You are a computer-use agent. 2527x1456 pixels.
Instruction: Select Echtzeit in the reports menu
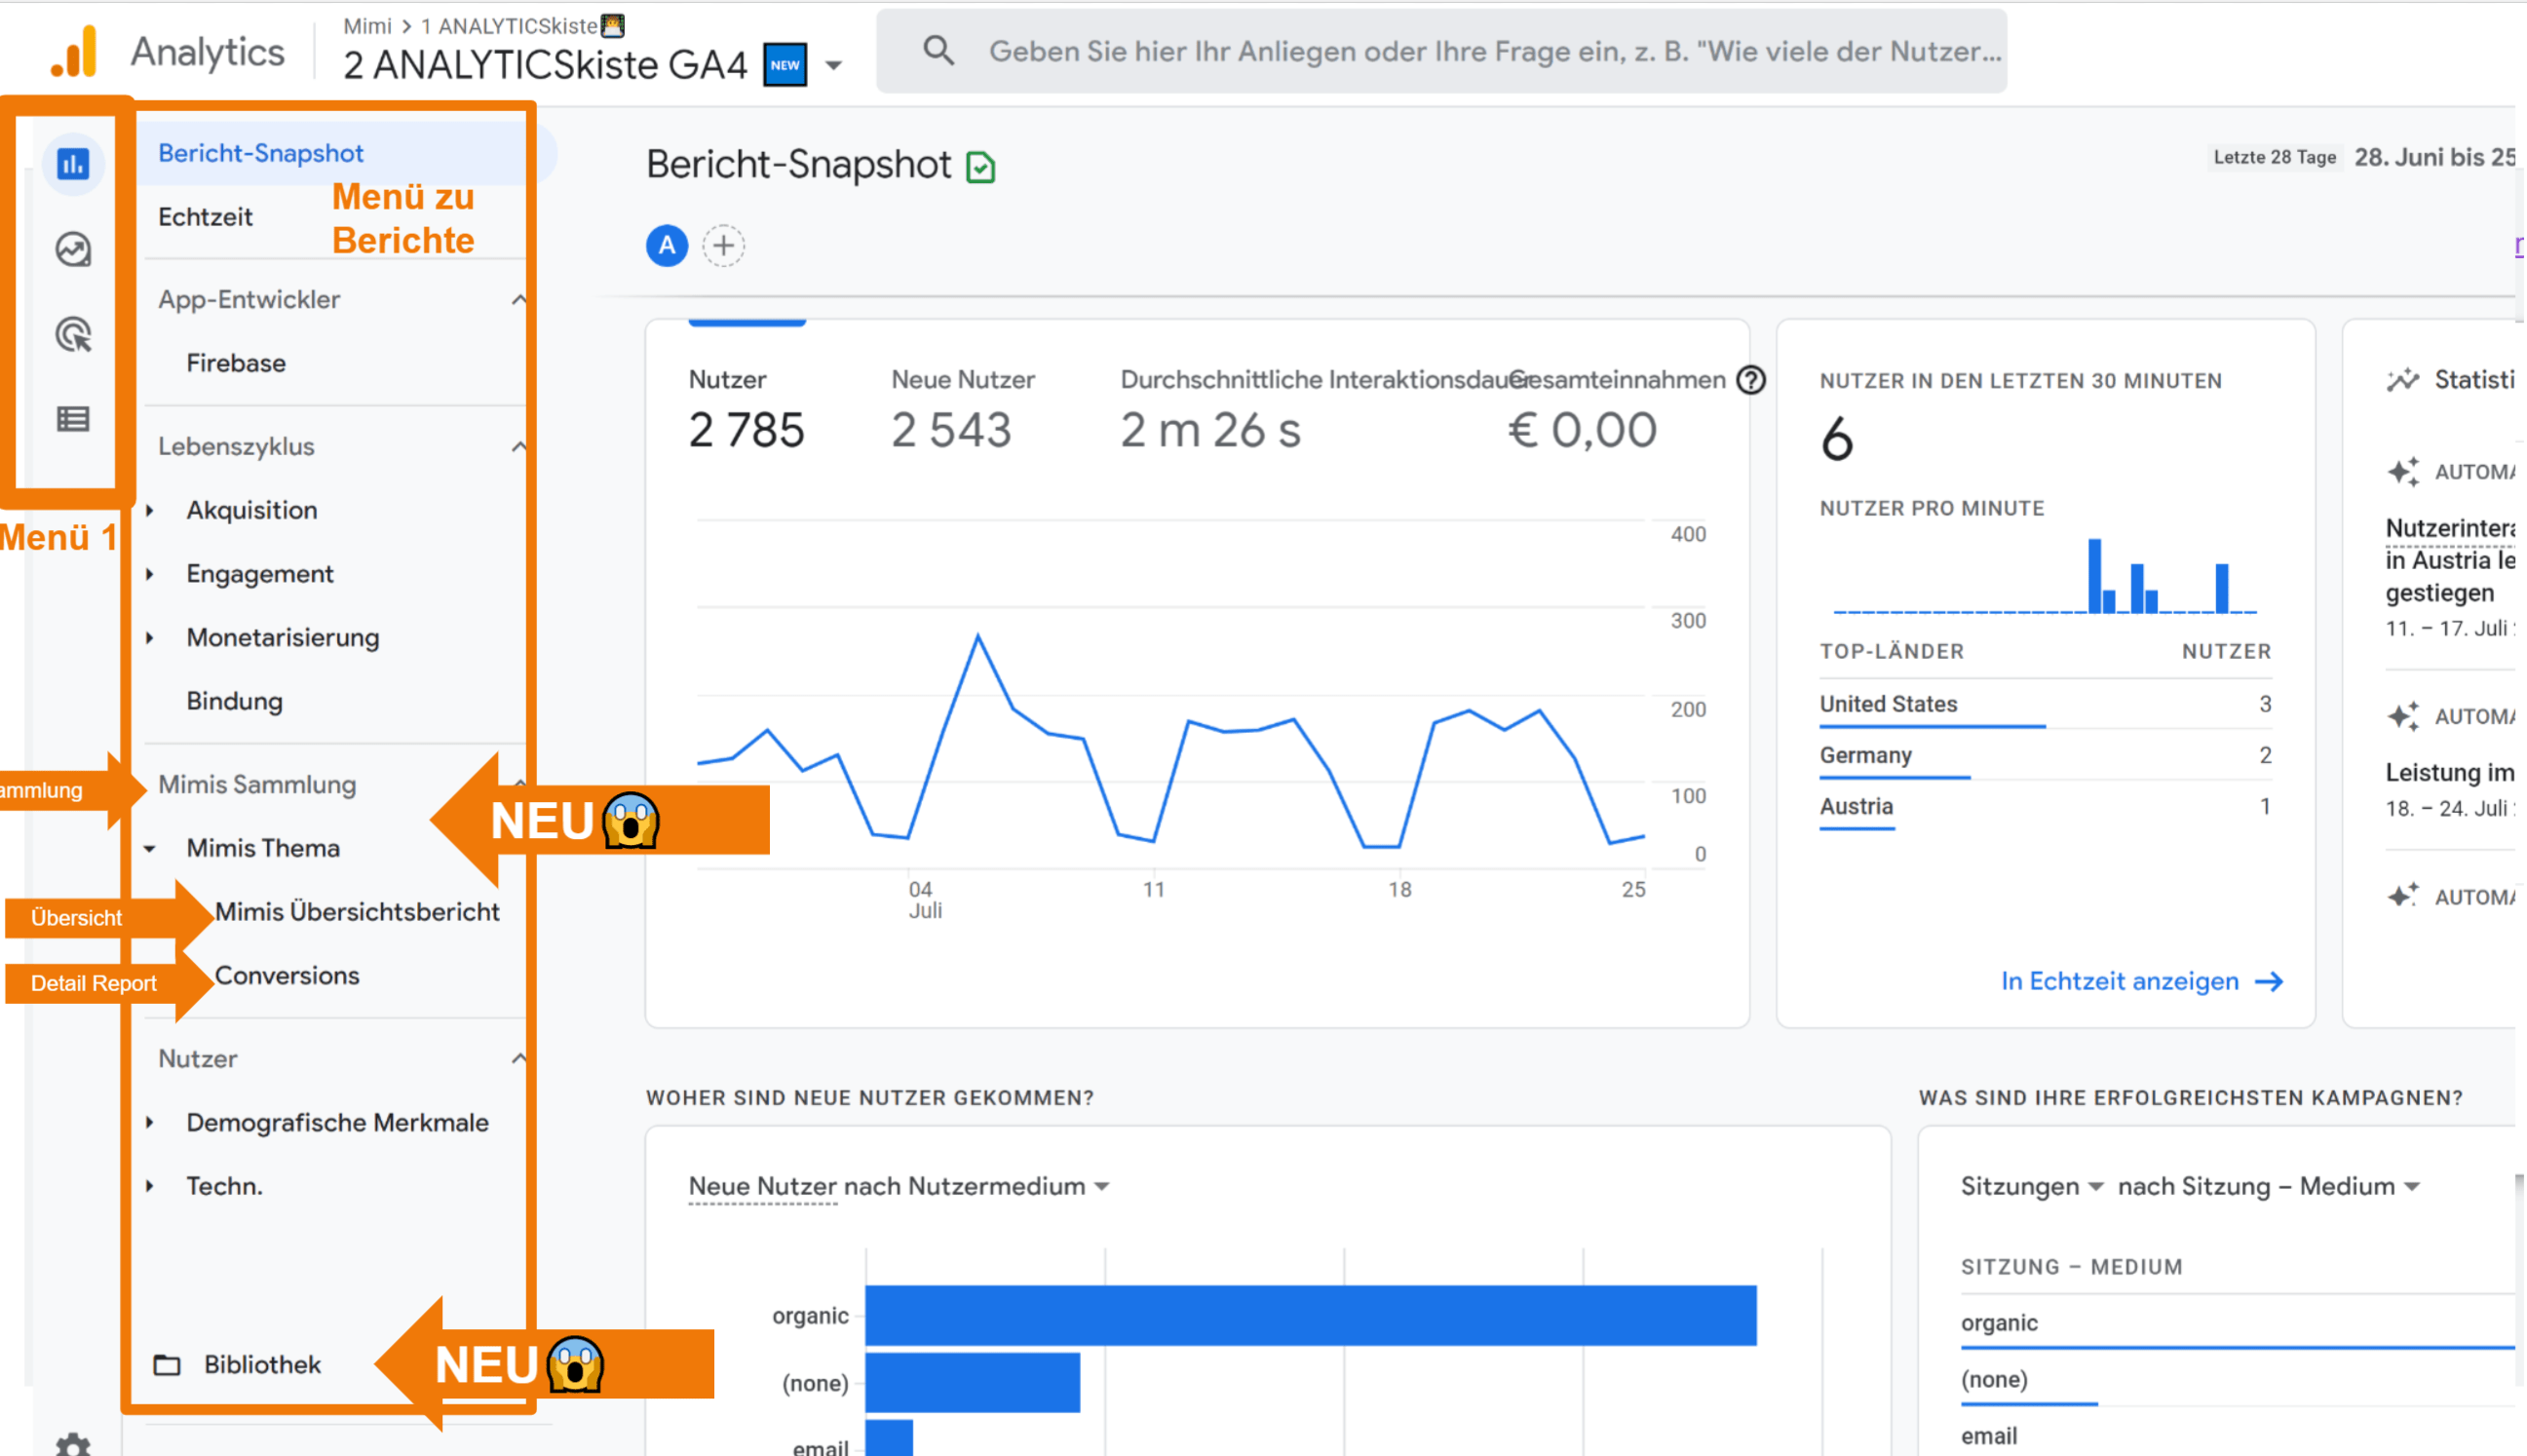pyautogui.click(x=205, y=217)
